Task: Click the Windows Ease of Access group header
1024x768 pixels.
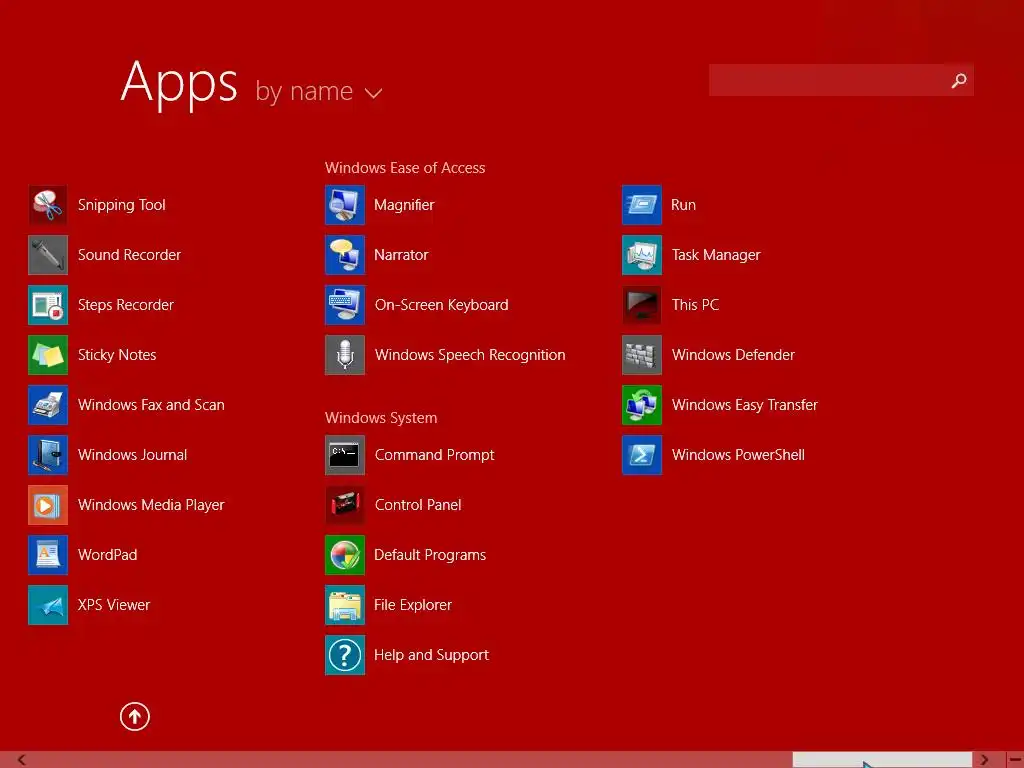Action: 405,168
